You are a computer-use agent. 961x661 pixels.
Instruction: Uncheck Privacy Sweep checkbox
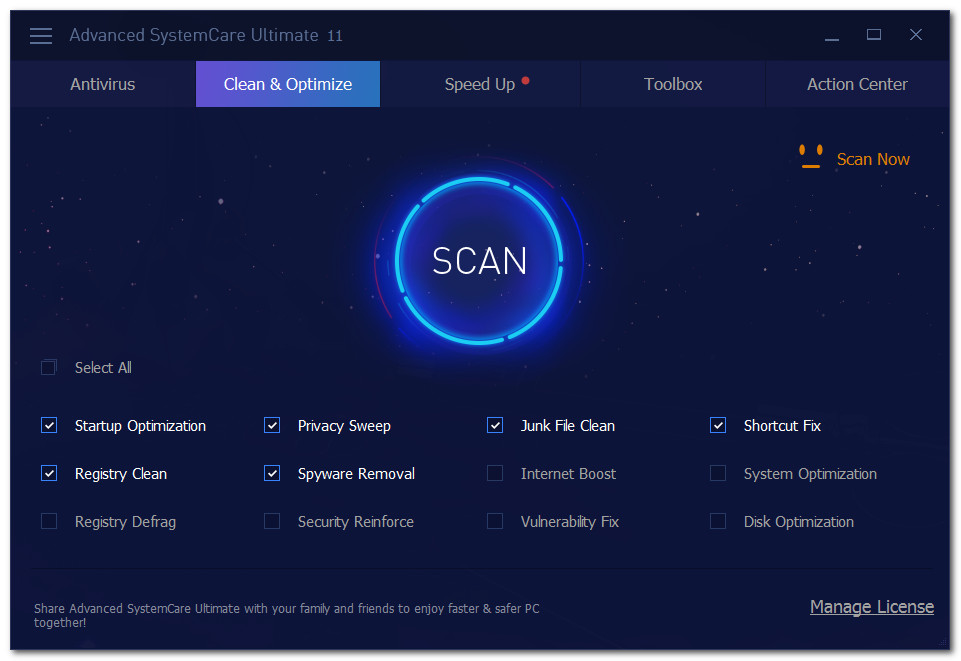[272, 425]
